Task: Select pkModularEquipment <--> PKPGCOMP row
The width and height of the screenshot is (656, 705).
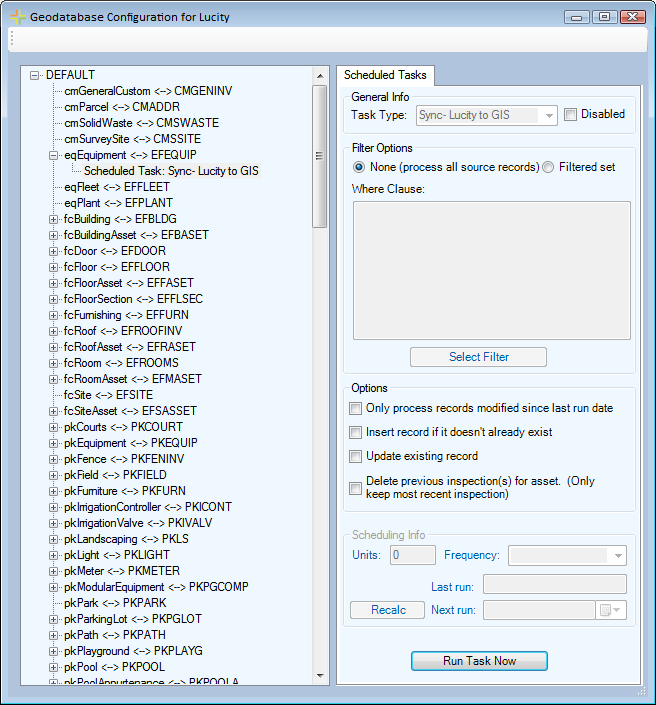Action: pyautogui.click(x=156, y=587)
